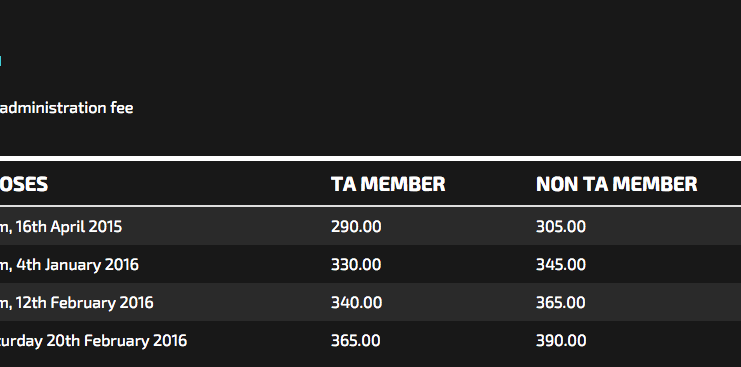Click the TA MEMBER column header

click(x=388, y=184)
